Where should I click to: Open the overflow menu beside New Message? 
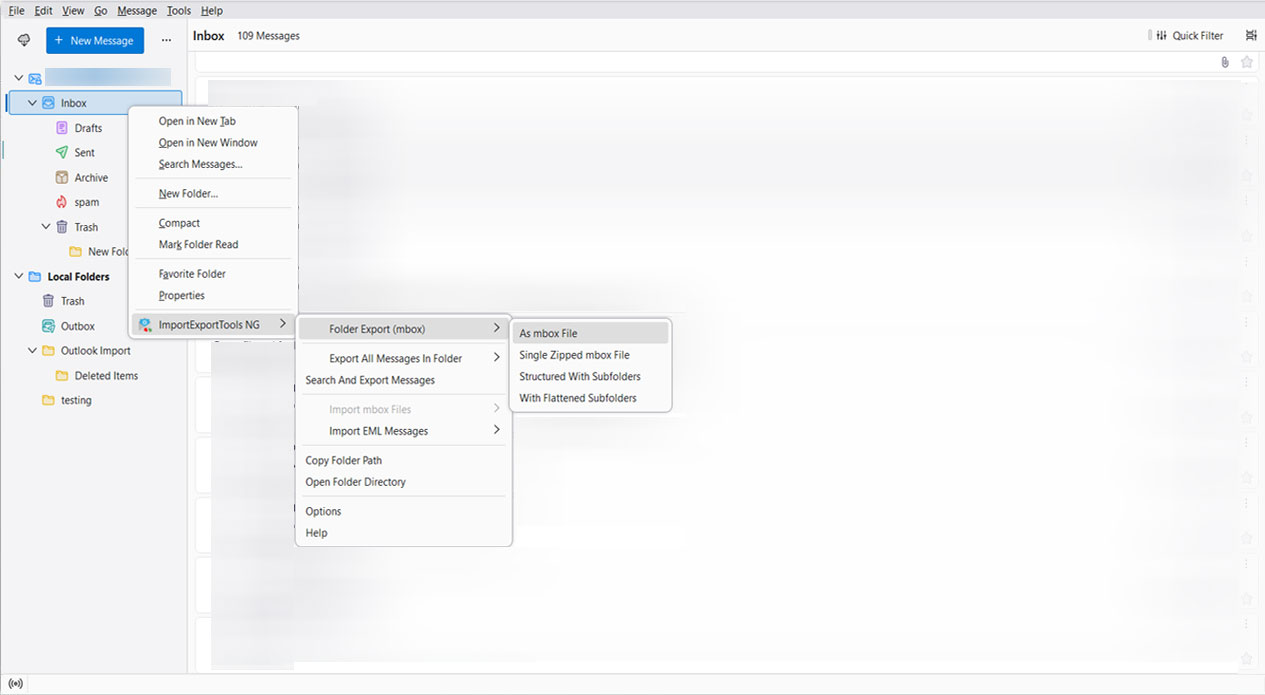pos(166,40)
